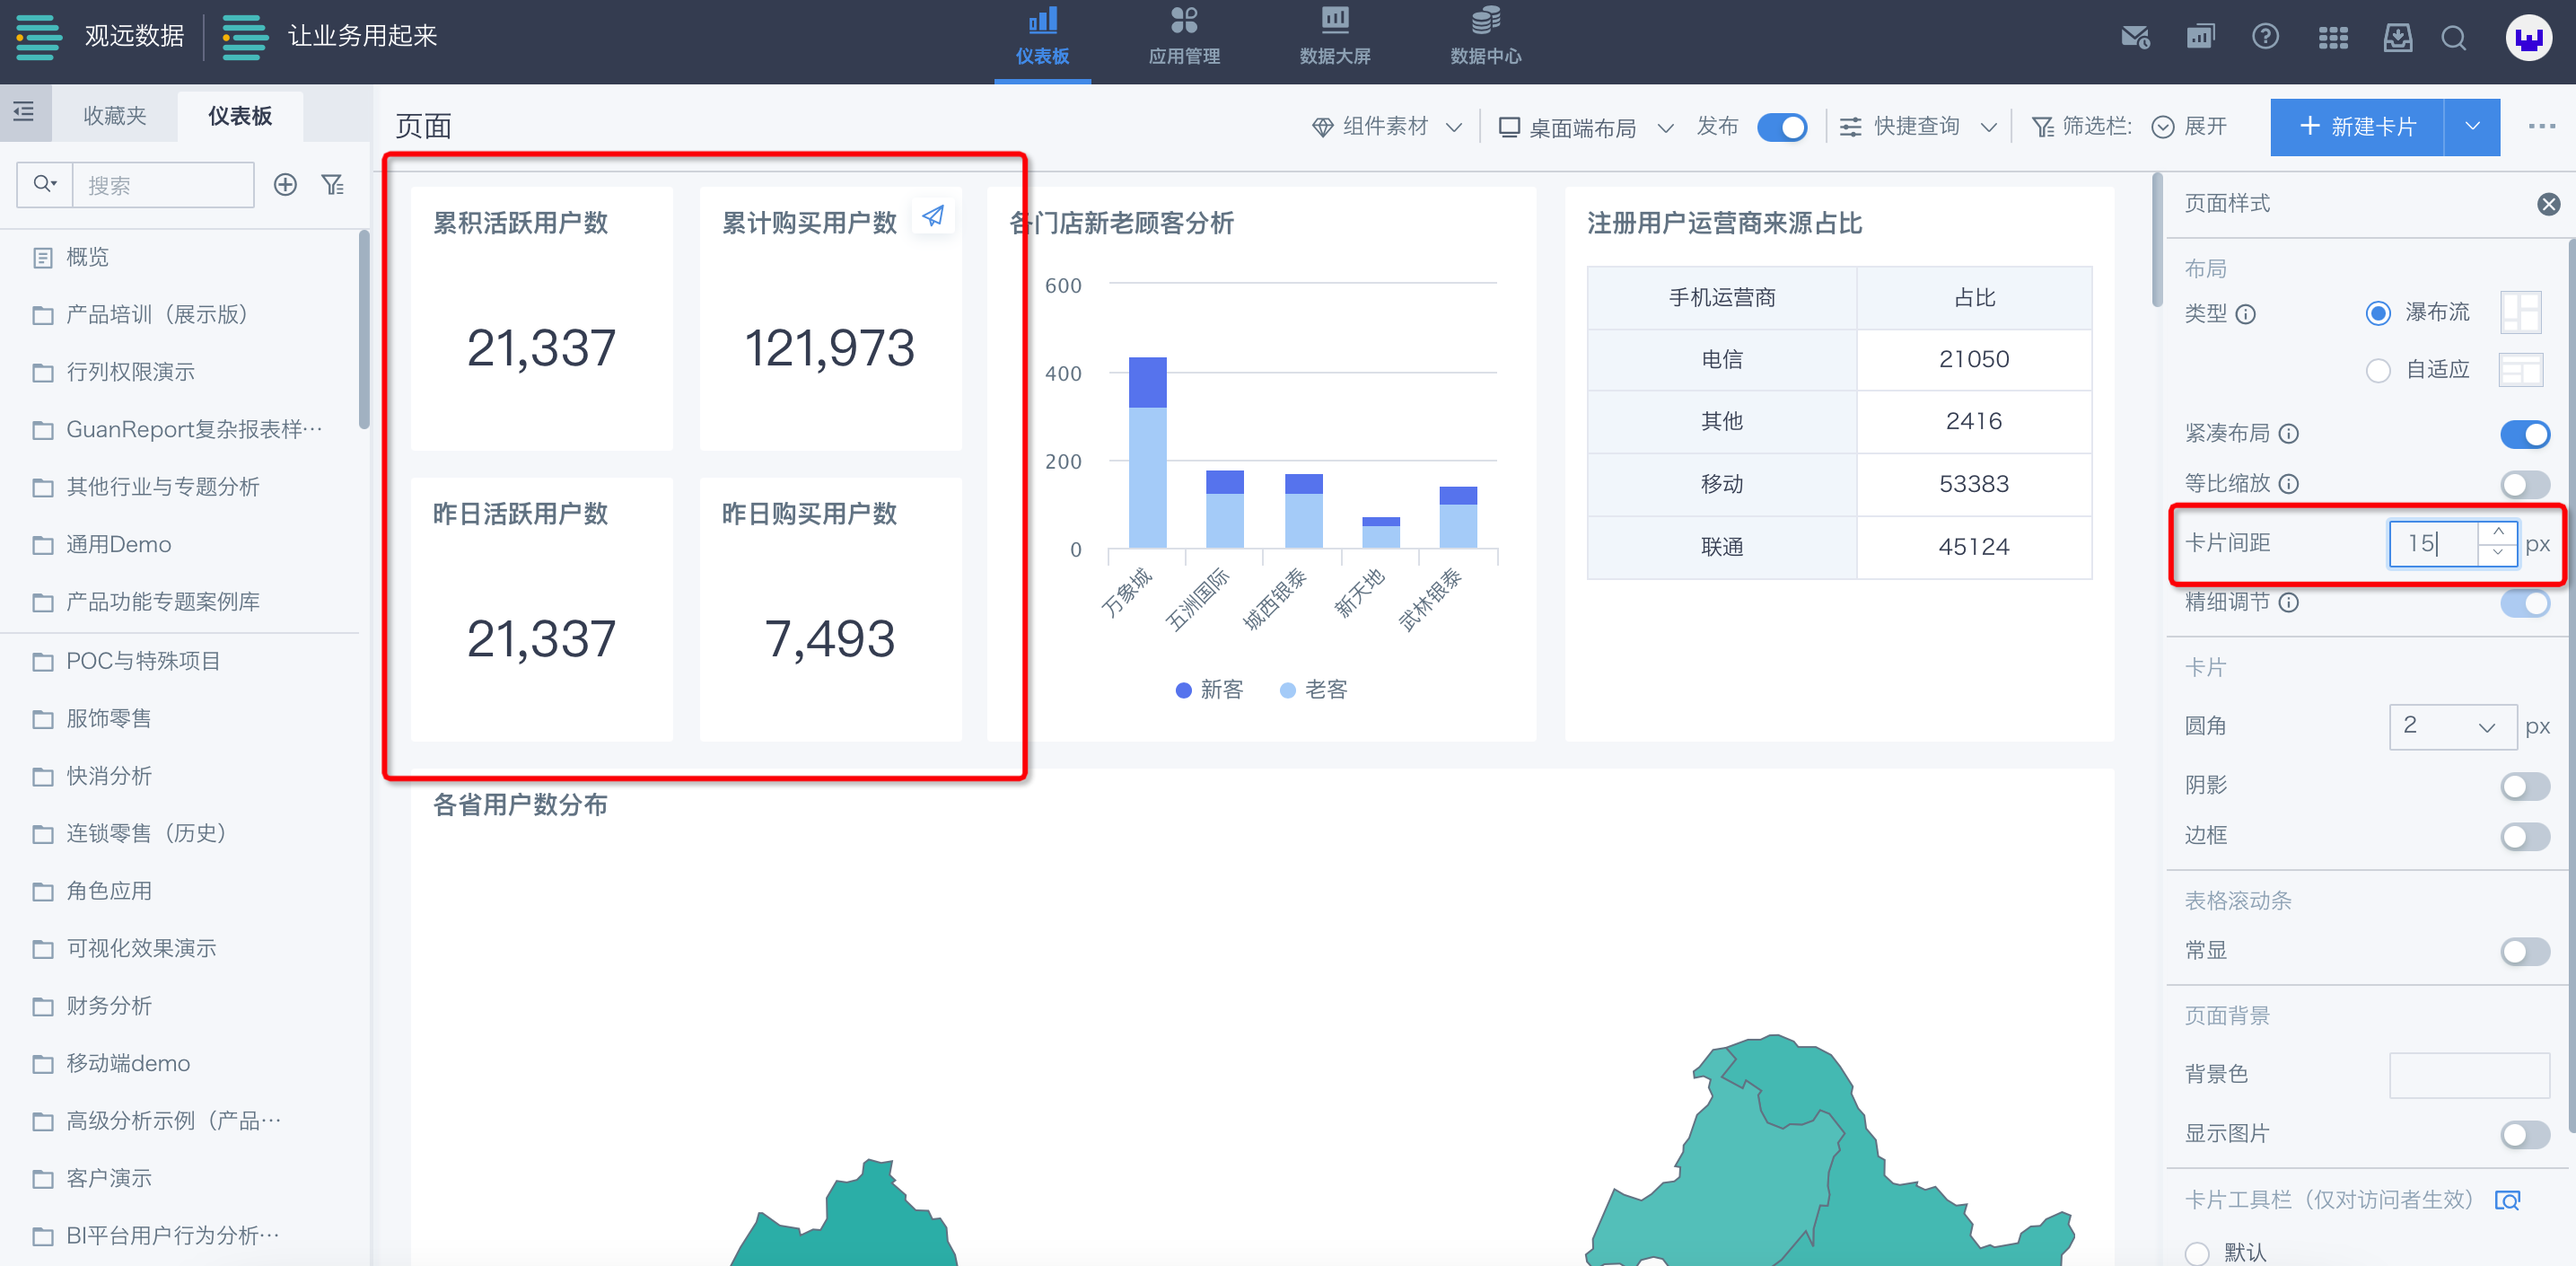Open the 服饰零售 folder
2576x1266 pixels.
109,718
